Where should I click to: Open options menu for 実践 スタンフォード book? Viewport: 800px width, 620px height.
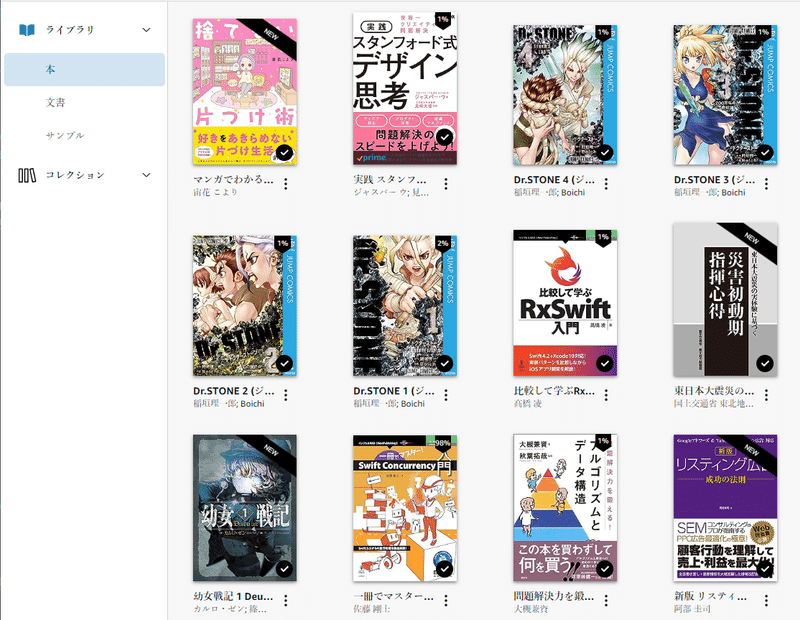pos(446,184)
